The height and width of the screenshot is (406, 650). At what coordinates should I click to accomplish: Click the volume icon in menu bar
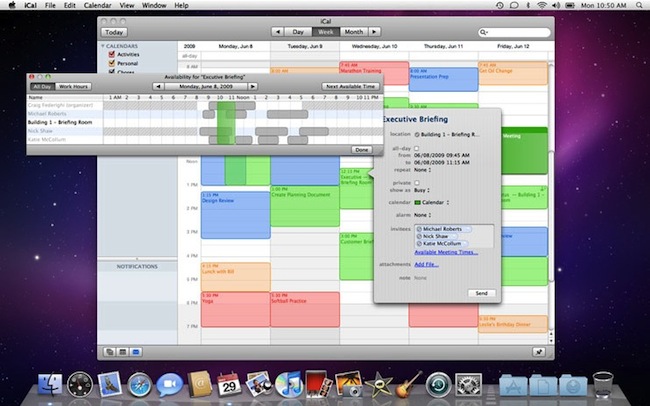point(556,5)
